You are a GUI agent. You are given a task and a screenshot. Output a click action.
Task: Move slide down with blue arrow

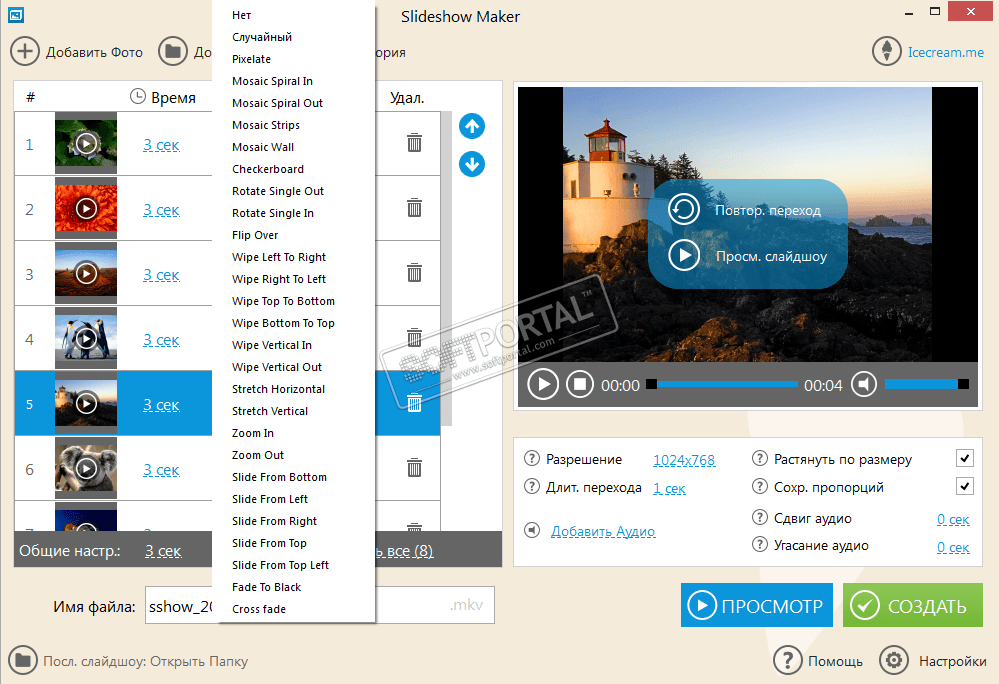coord(472,164)
